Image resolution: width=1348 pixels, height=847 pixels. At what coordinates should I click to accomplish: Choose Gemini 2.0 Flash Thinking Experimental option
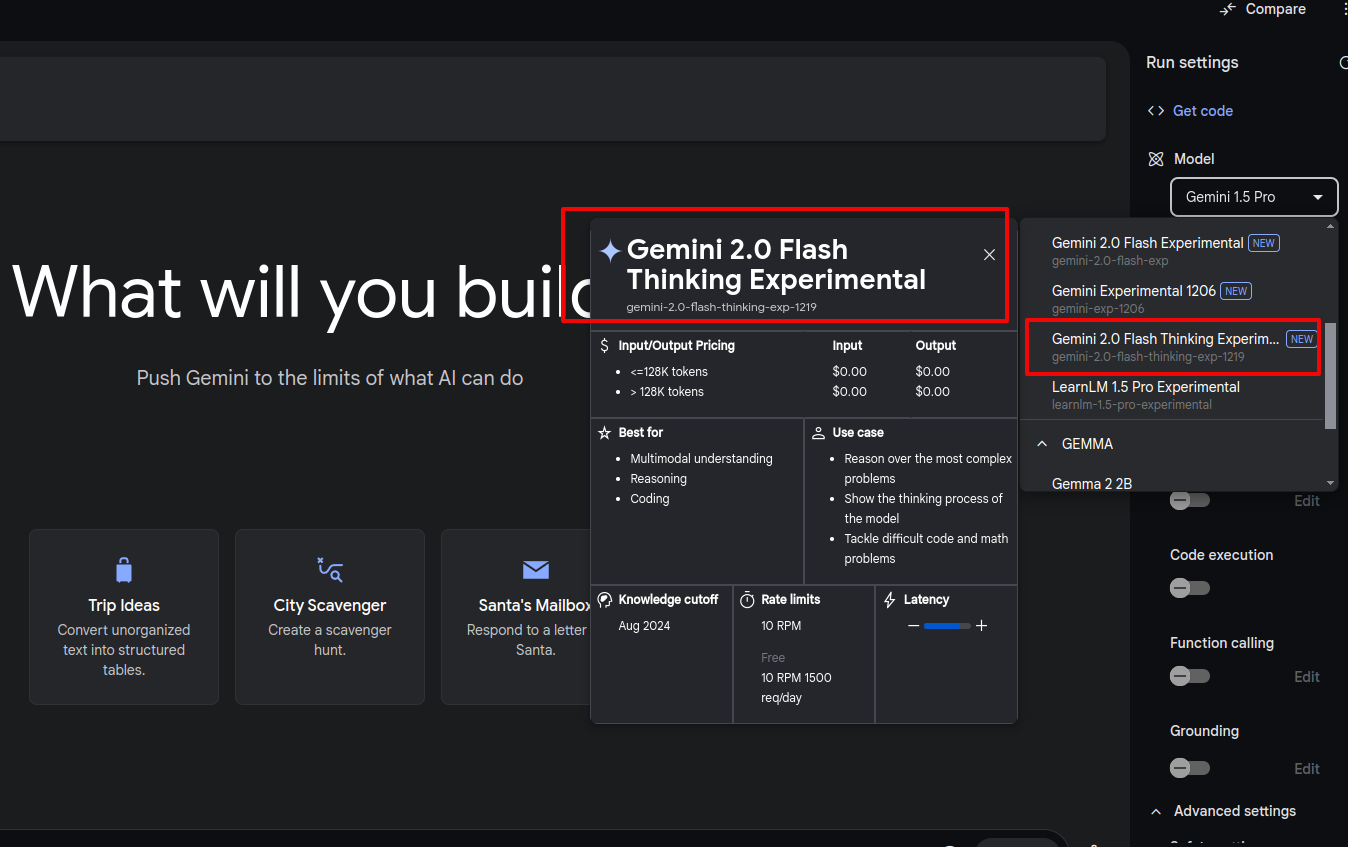pyautogui.click(x=1171, y=347)
